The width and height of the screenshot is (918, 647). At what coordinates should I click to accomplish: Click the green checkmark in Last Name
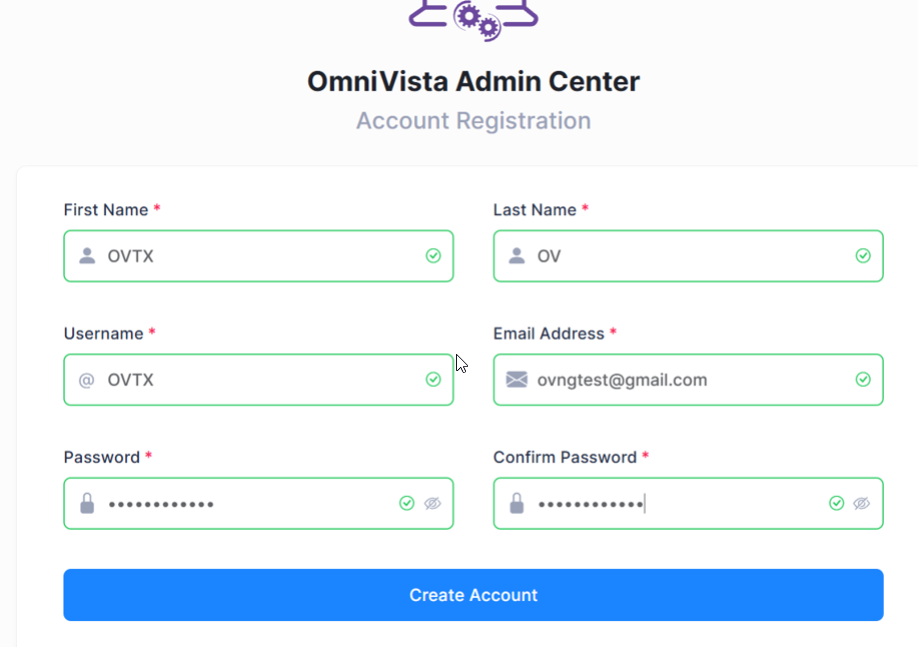(x=863, y=256)
